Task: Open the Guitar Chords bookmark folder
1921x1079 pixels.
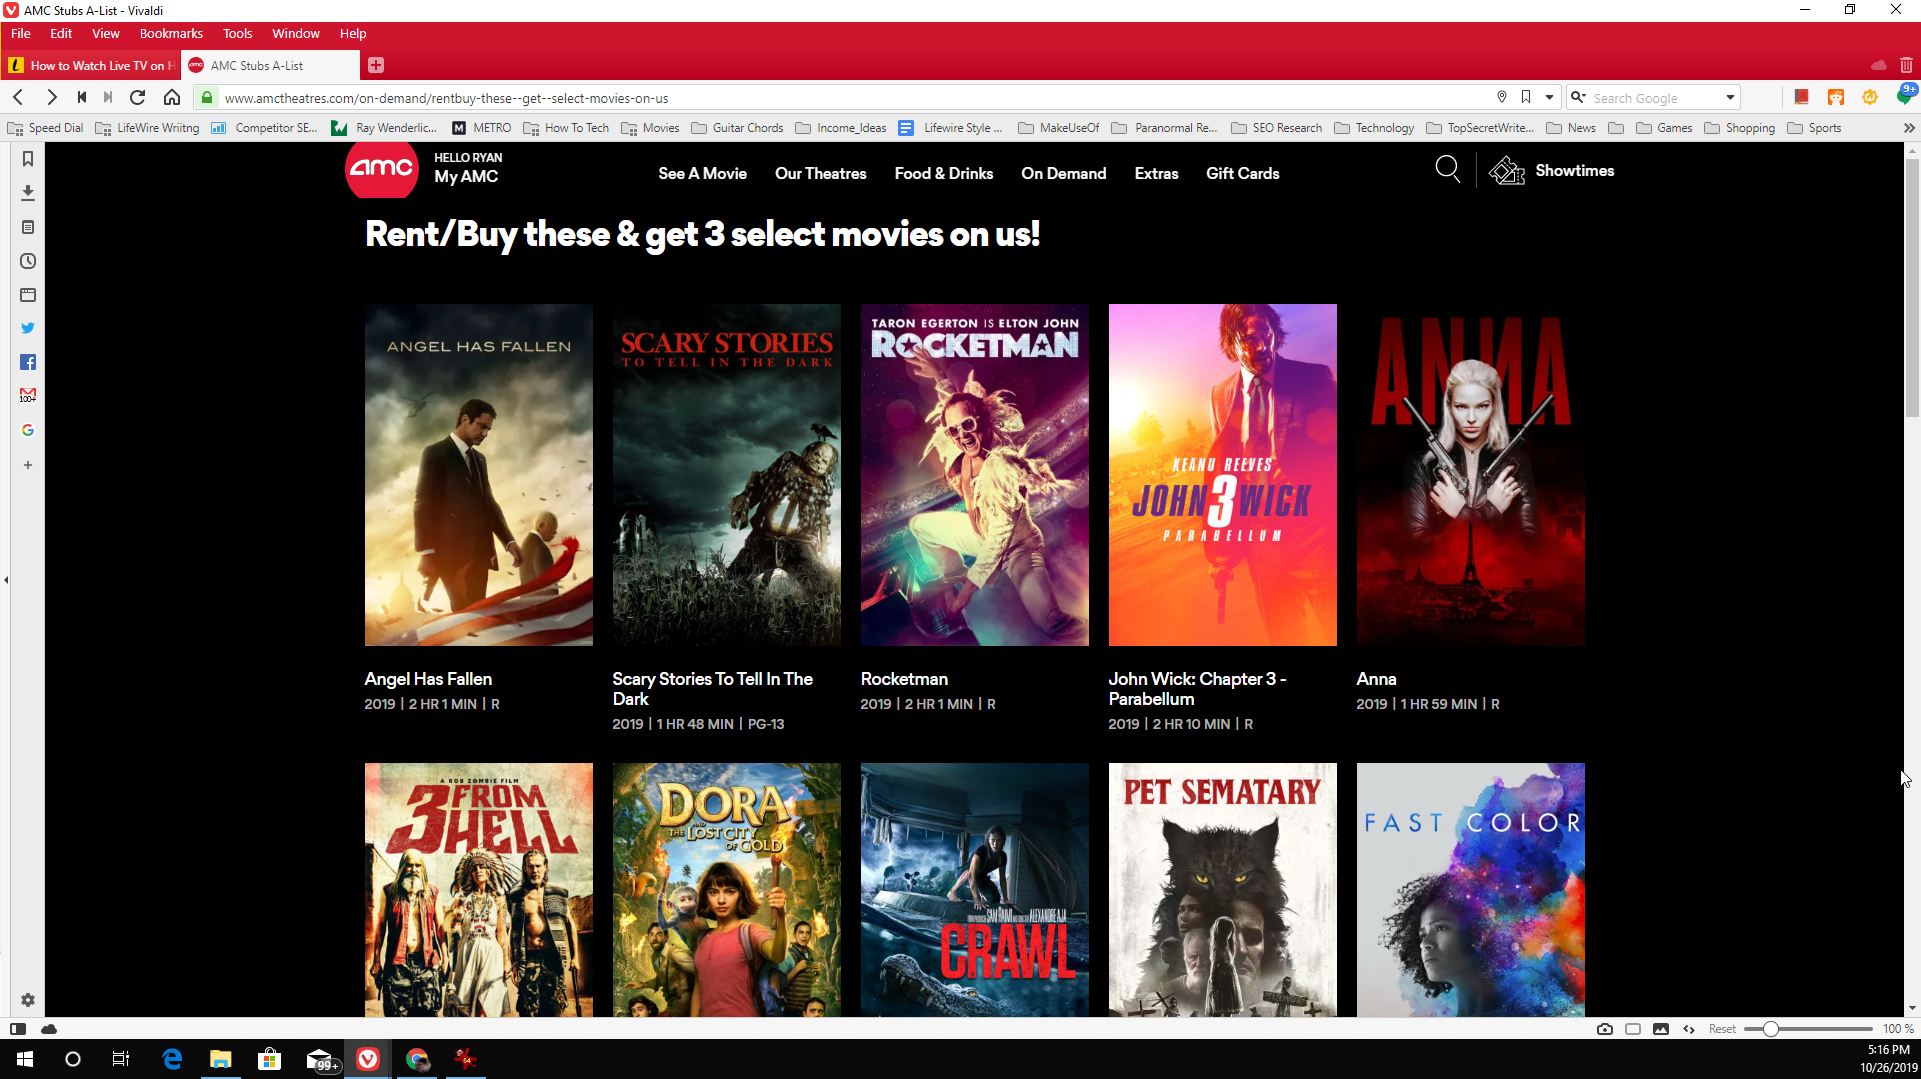Action: coord(738,128)
